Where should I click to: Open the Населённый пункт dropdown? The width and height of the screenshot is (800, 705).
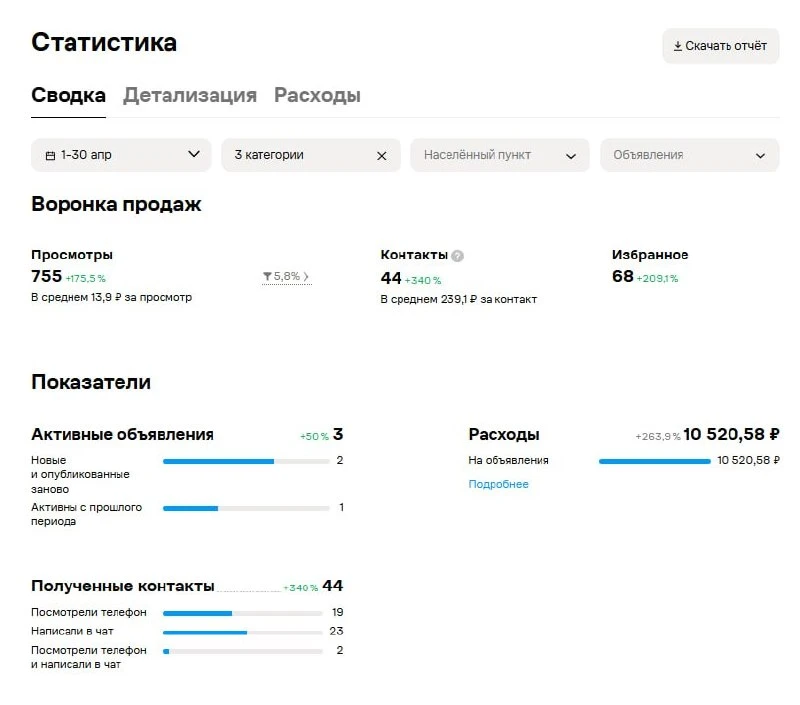click(500, 155)
